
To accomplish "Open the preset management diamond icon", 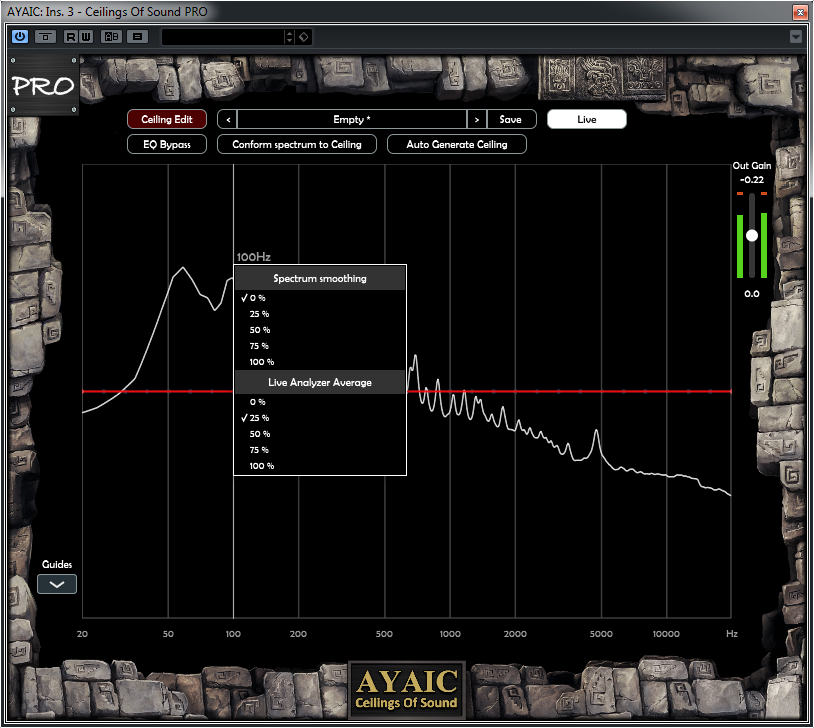I will click(x=304, y=37).
